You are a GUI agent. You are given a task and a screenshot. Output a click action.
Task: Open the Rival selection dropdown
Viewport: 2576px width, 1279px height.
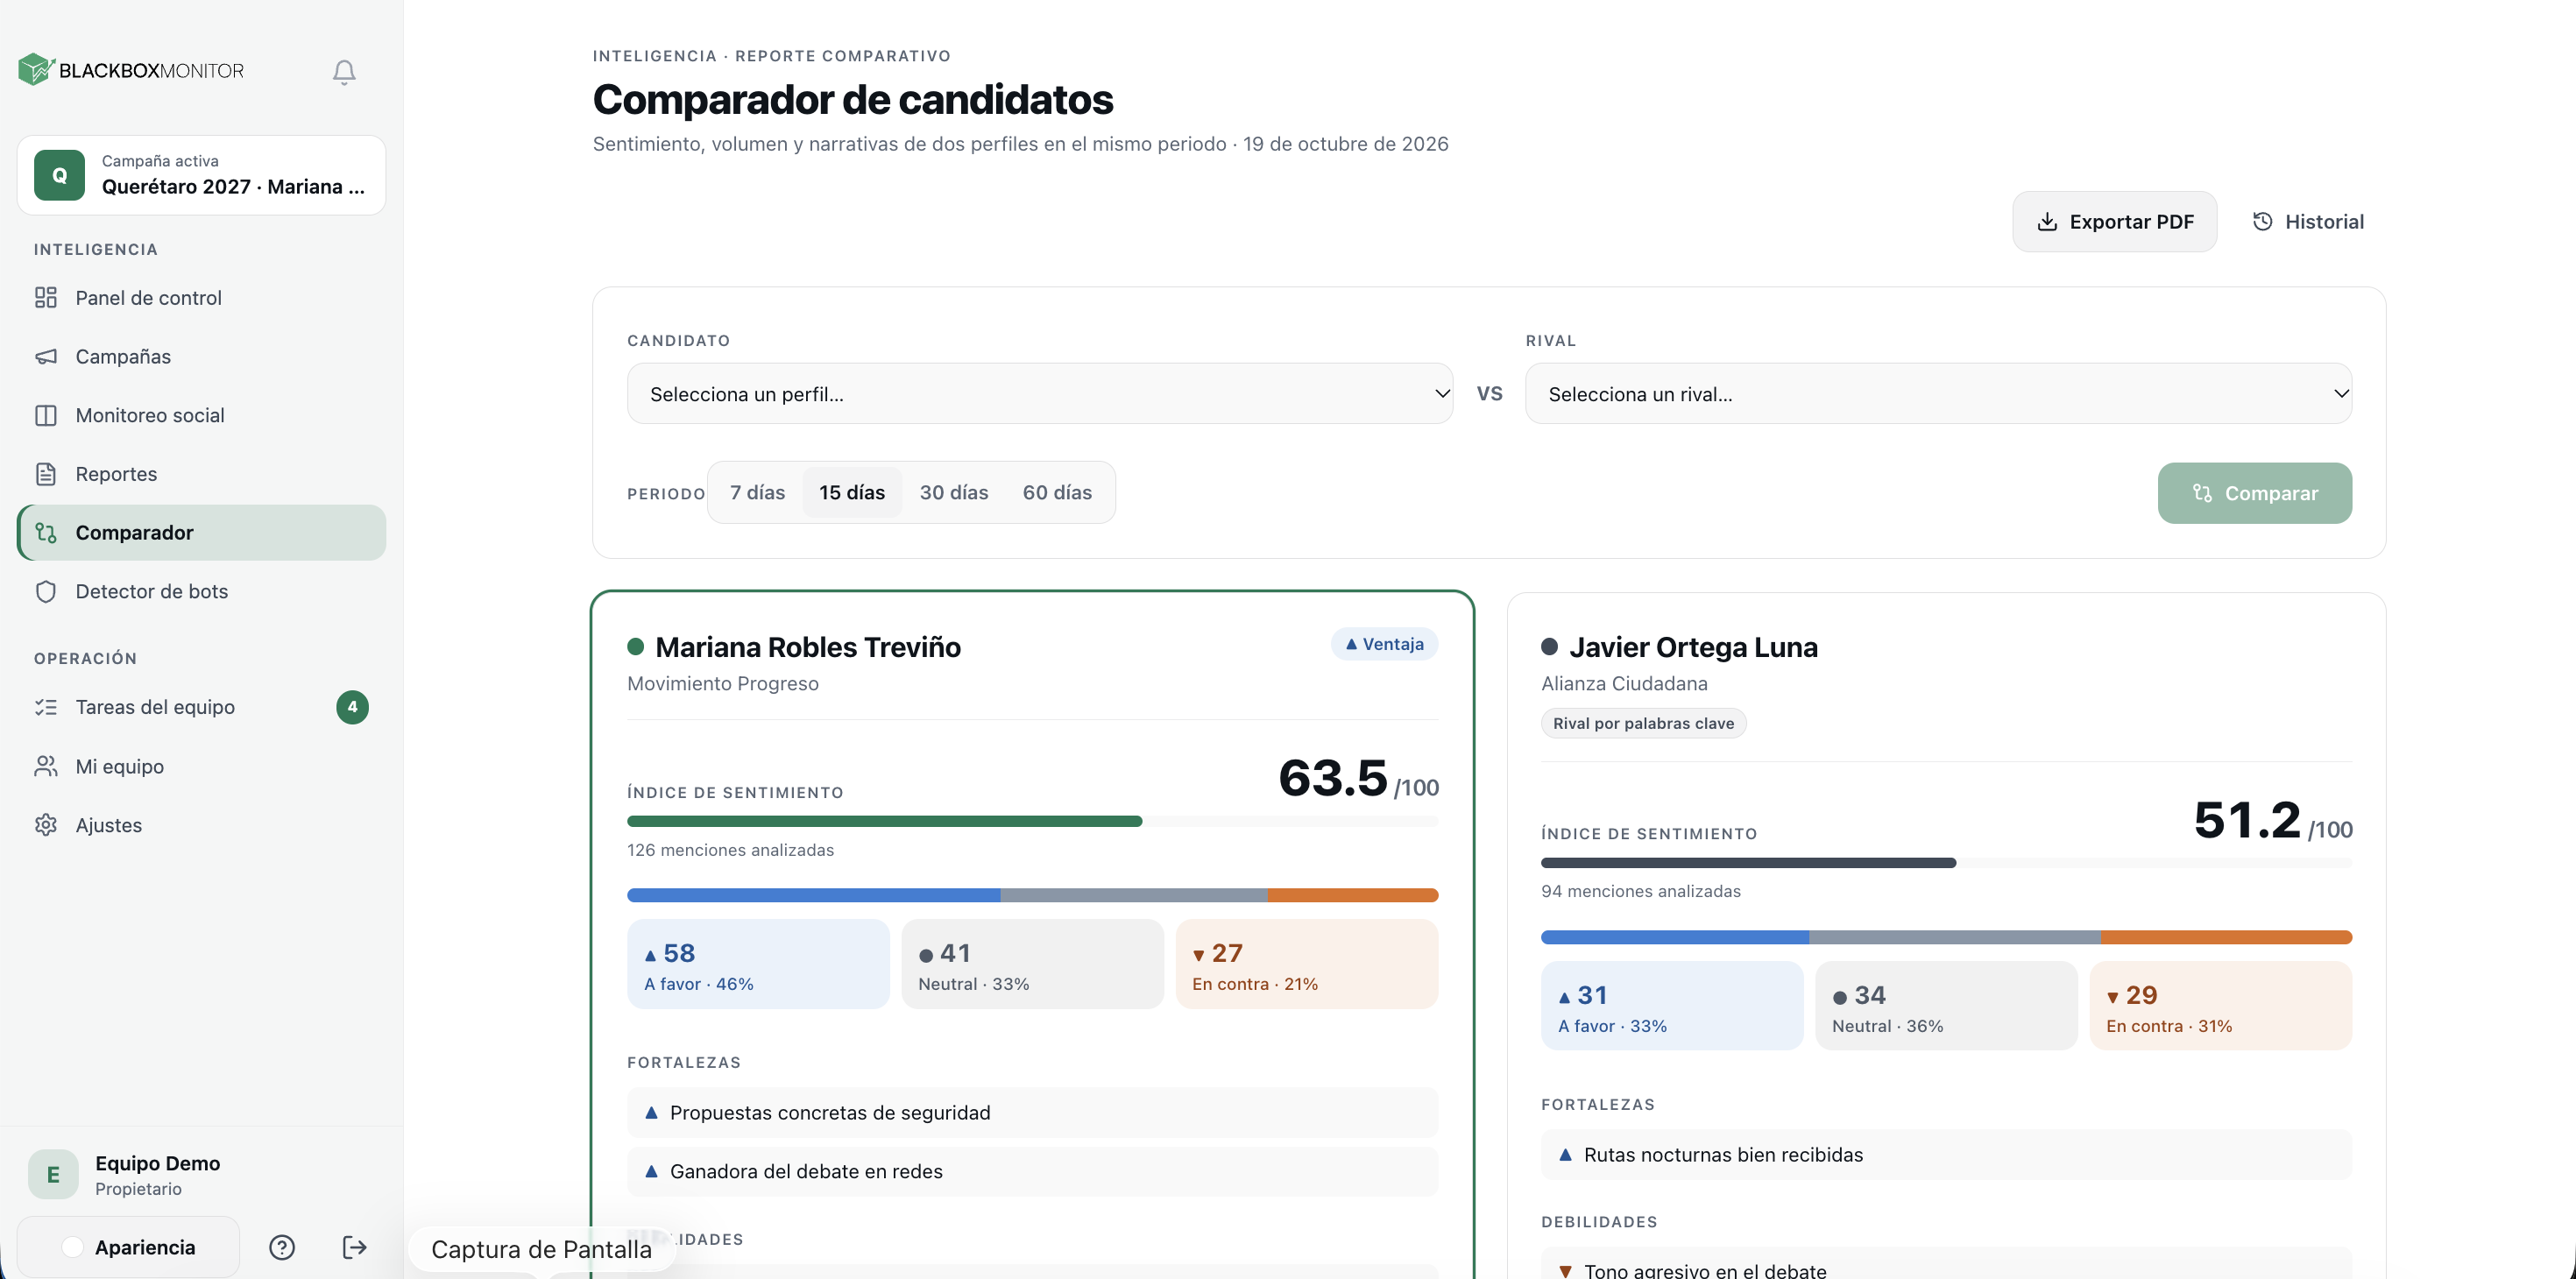(1938, 393)
